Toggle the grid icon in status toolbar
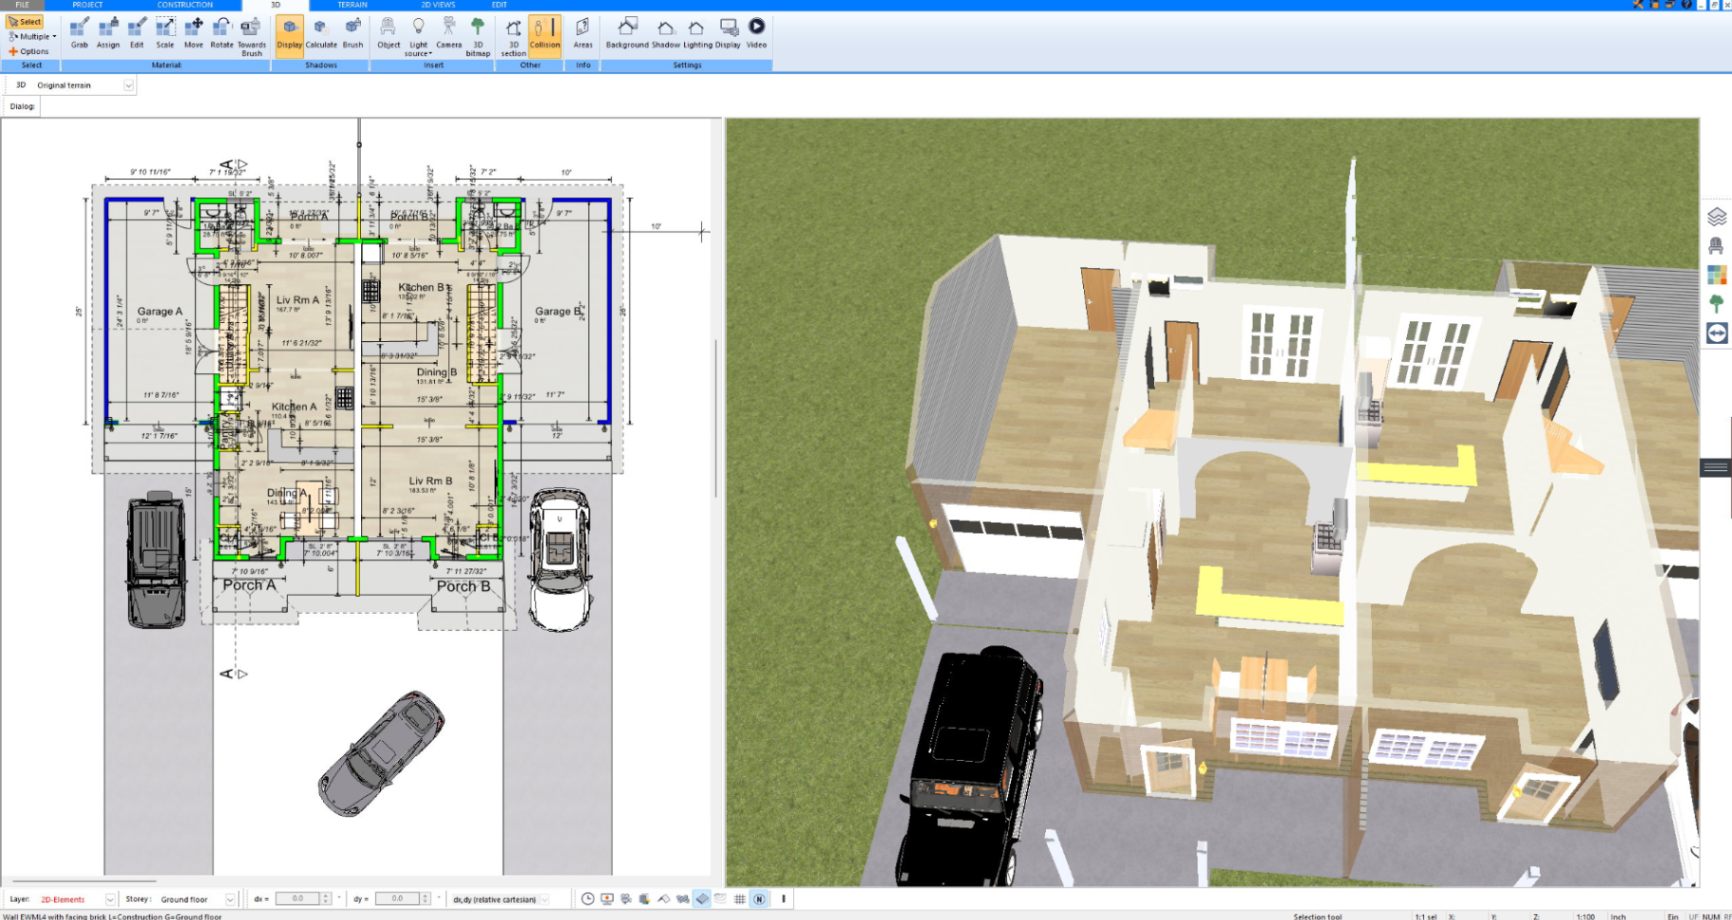Image resolution: width=1732 pixels, height=920 pixels. coord(740,899)
